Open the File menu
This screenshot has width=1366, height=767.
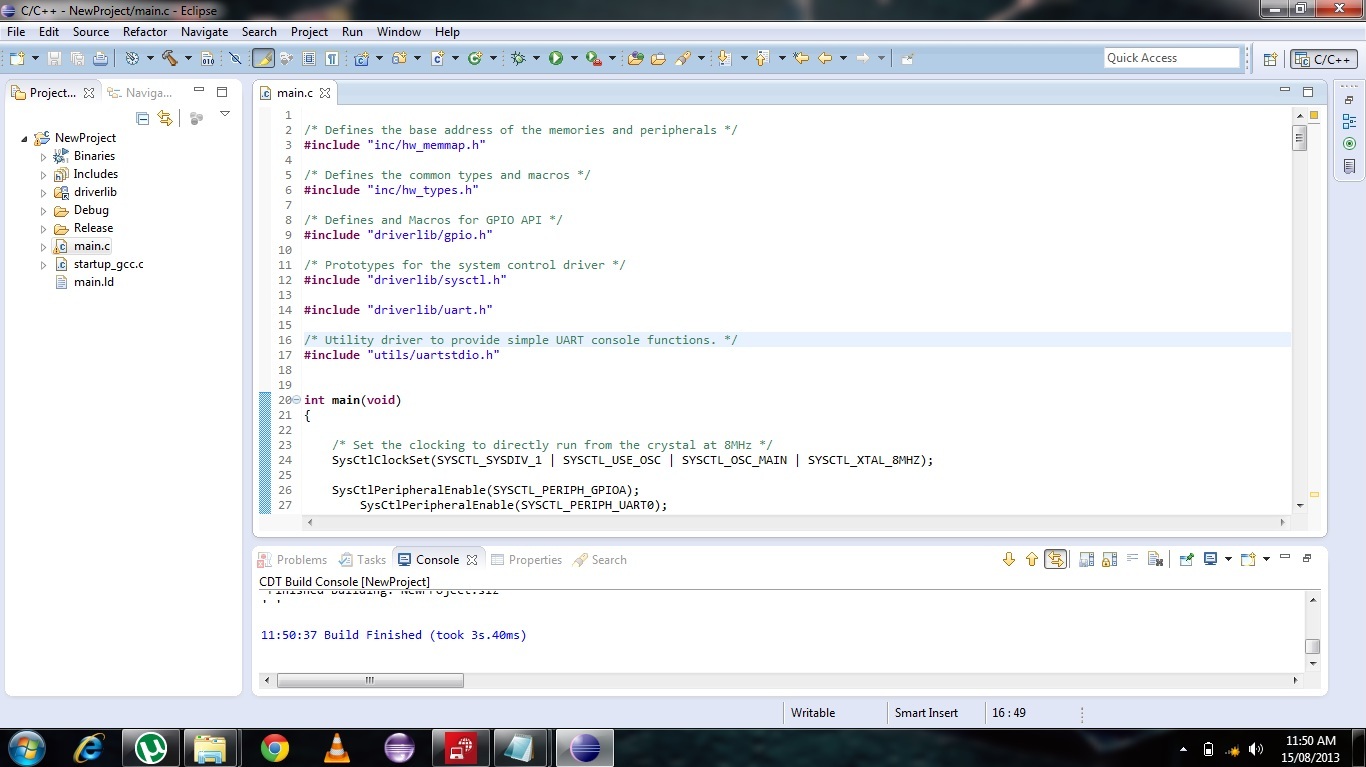(16, 32)
